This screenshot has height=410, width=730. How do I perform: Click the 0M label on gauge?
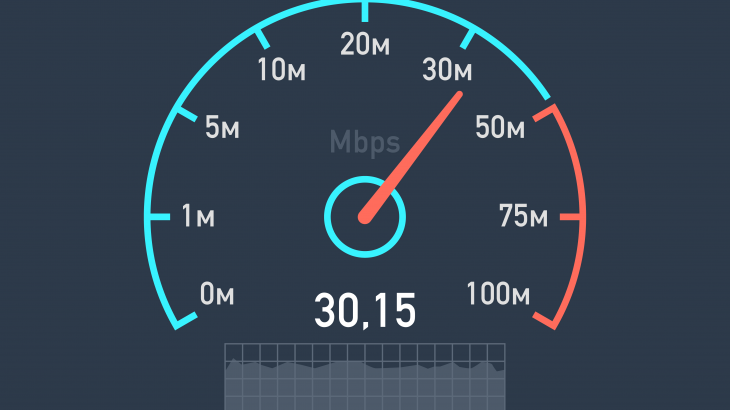coord(217,294)
